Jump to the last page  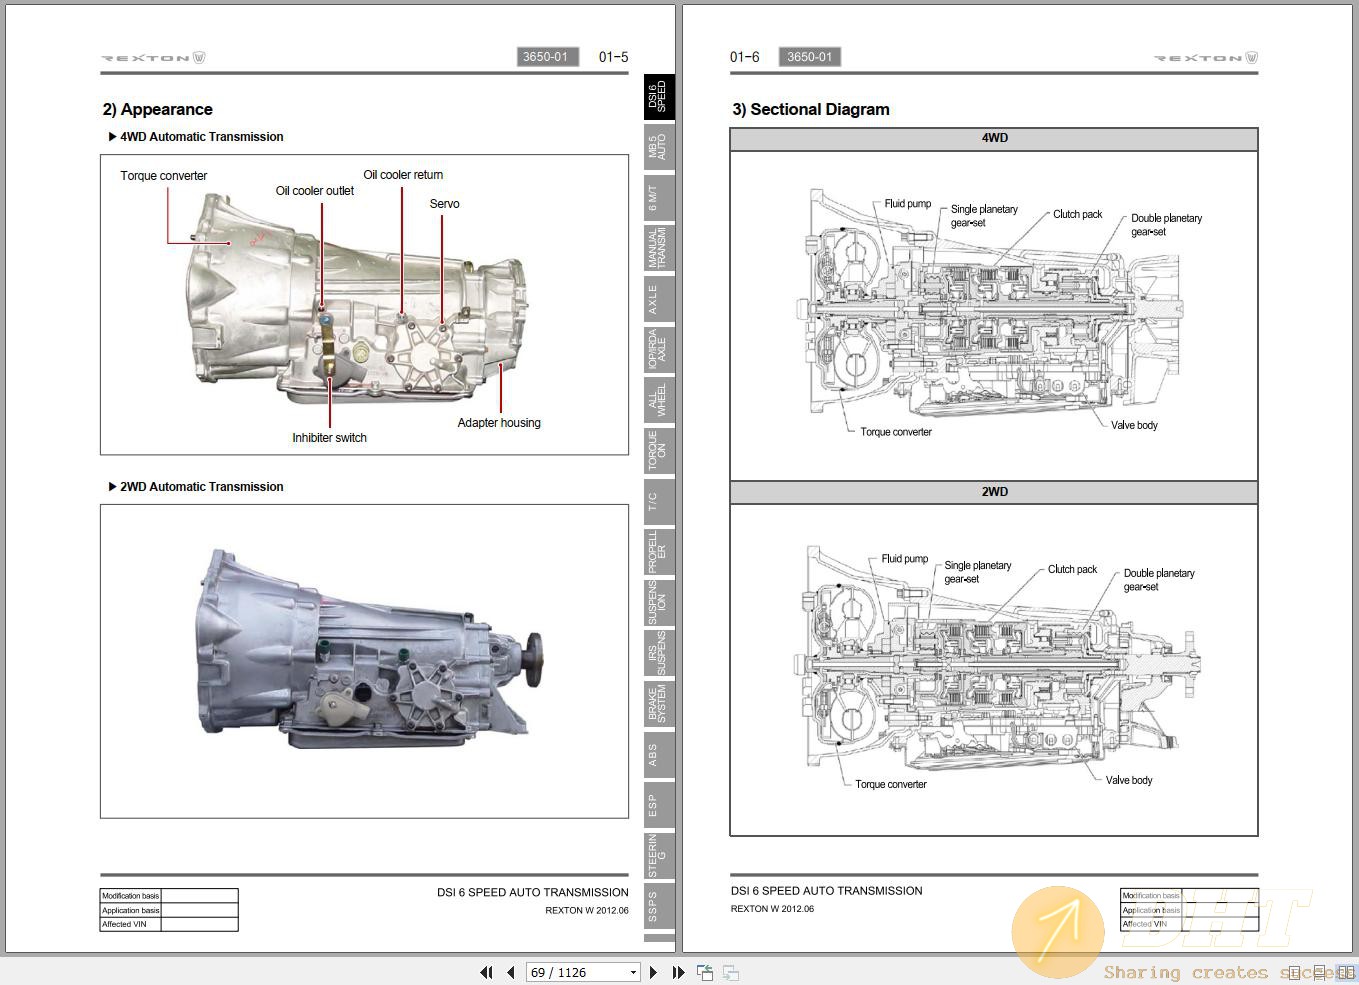click(x=678, y=972)
